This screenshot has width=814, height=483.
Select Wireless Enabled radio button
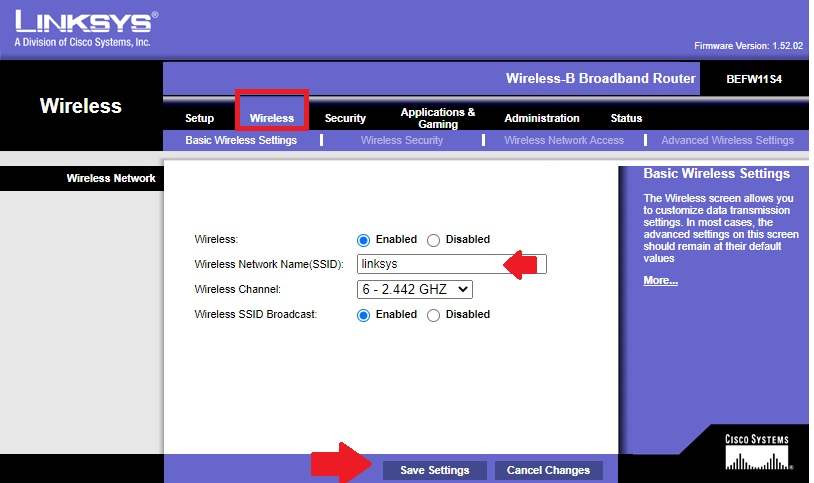click(364, 240)
